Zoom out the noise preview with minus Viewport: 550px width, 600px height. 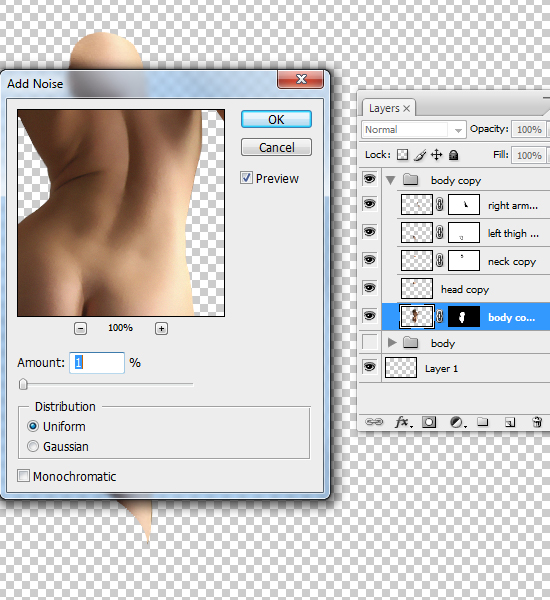[x=80, y=328]
